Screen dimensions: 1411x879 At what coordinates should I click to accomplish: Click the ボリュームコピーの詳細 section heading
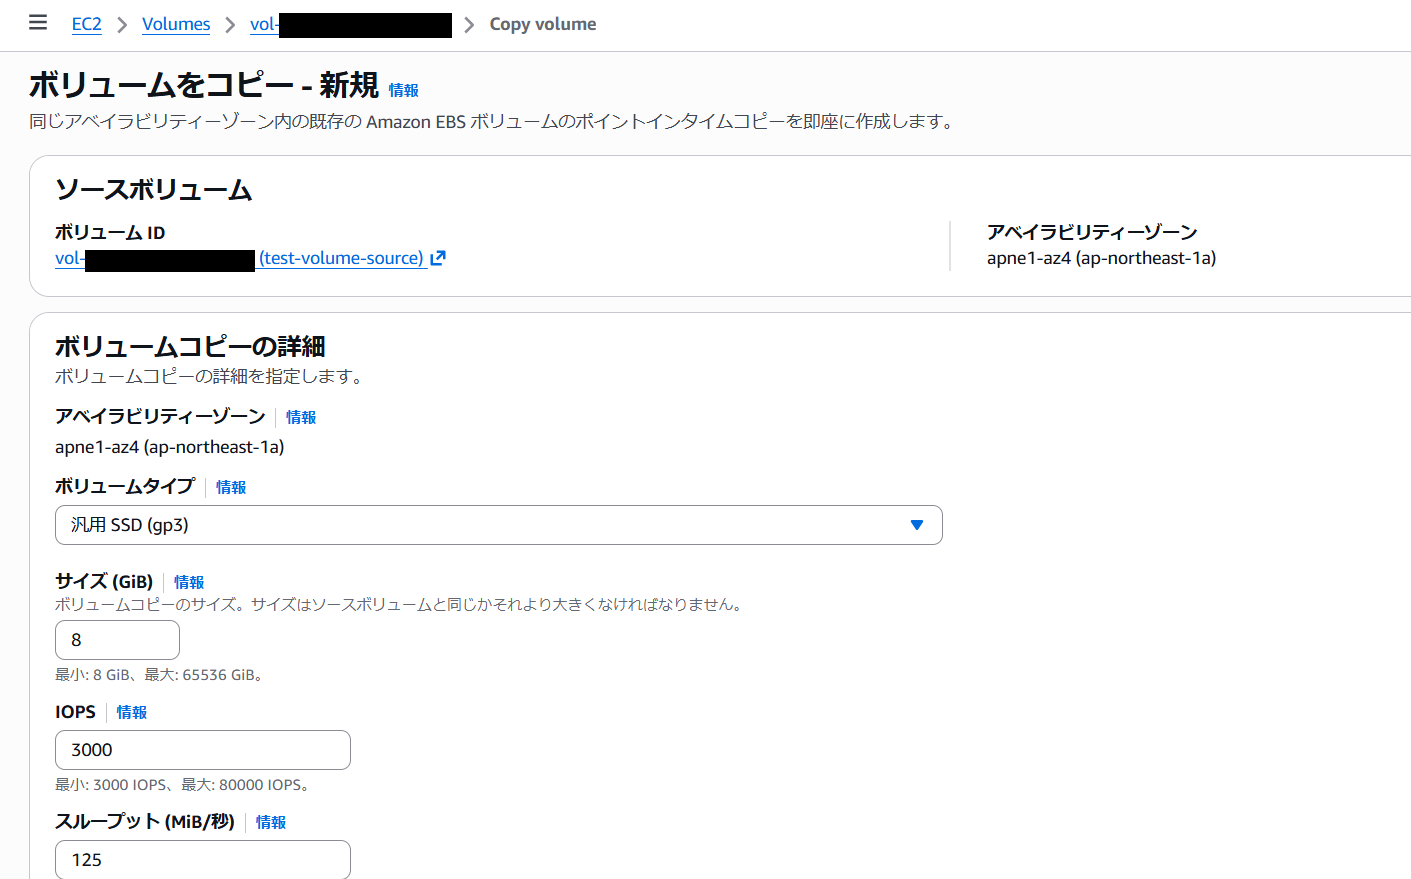[190, 347]
